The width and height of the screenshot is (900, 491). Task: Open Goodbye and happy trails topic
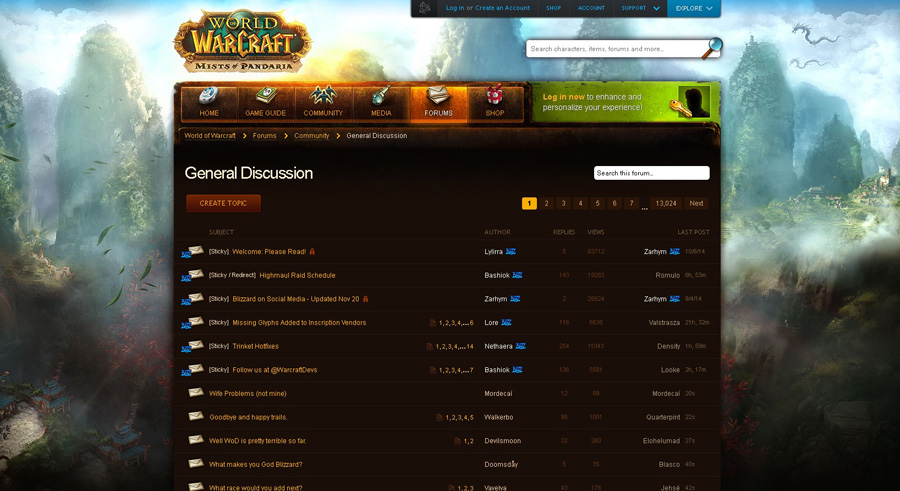click(x=249, y=417)
